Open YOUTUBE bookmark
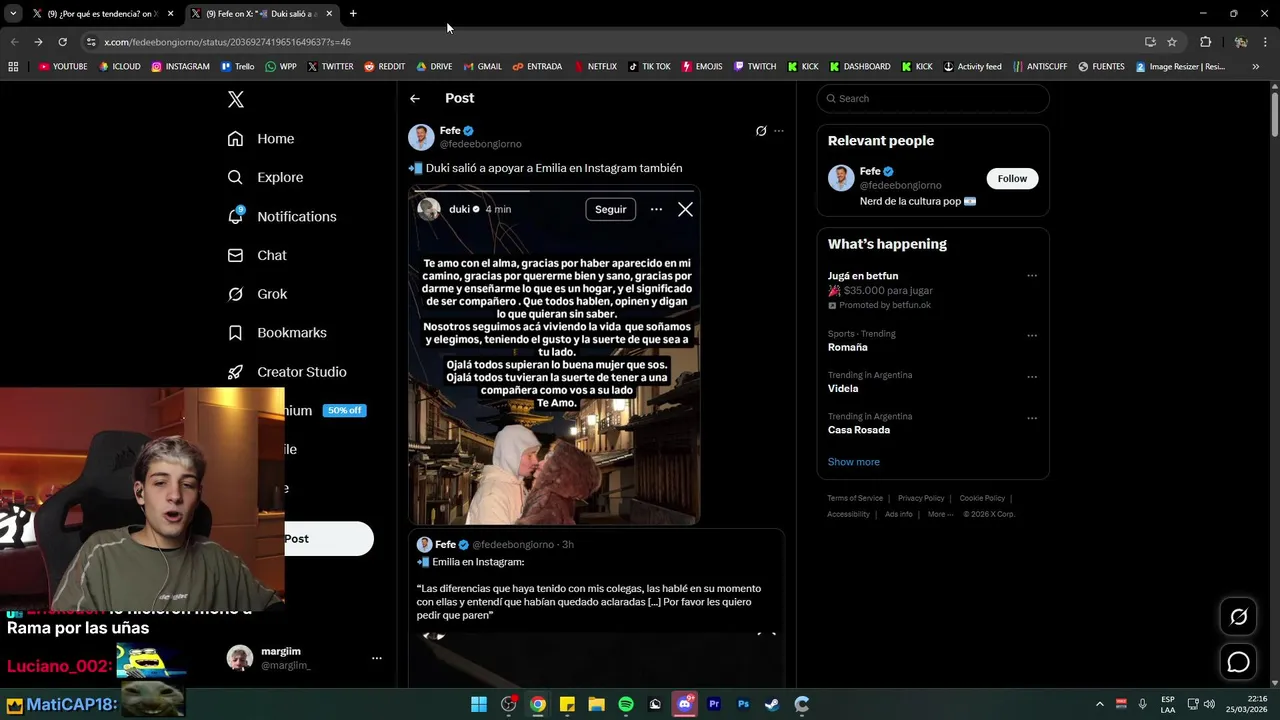 coord(63,67)
